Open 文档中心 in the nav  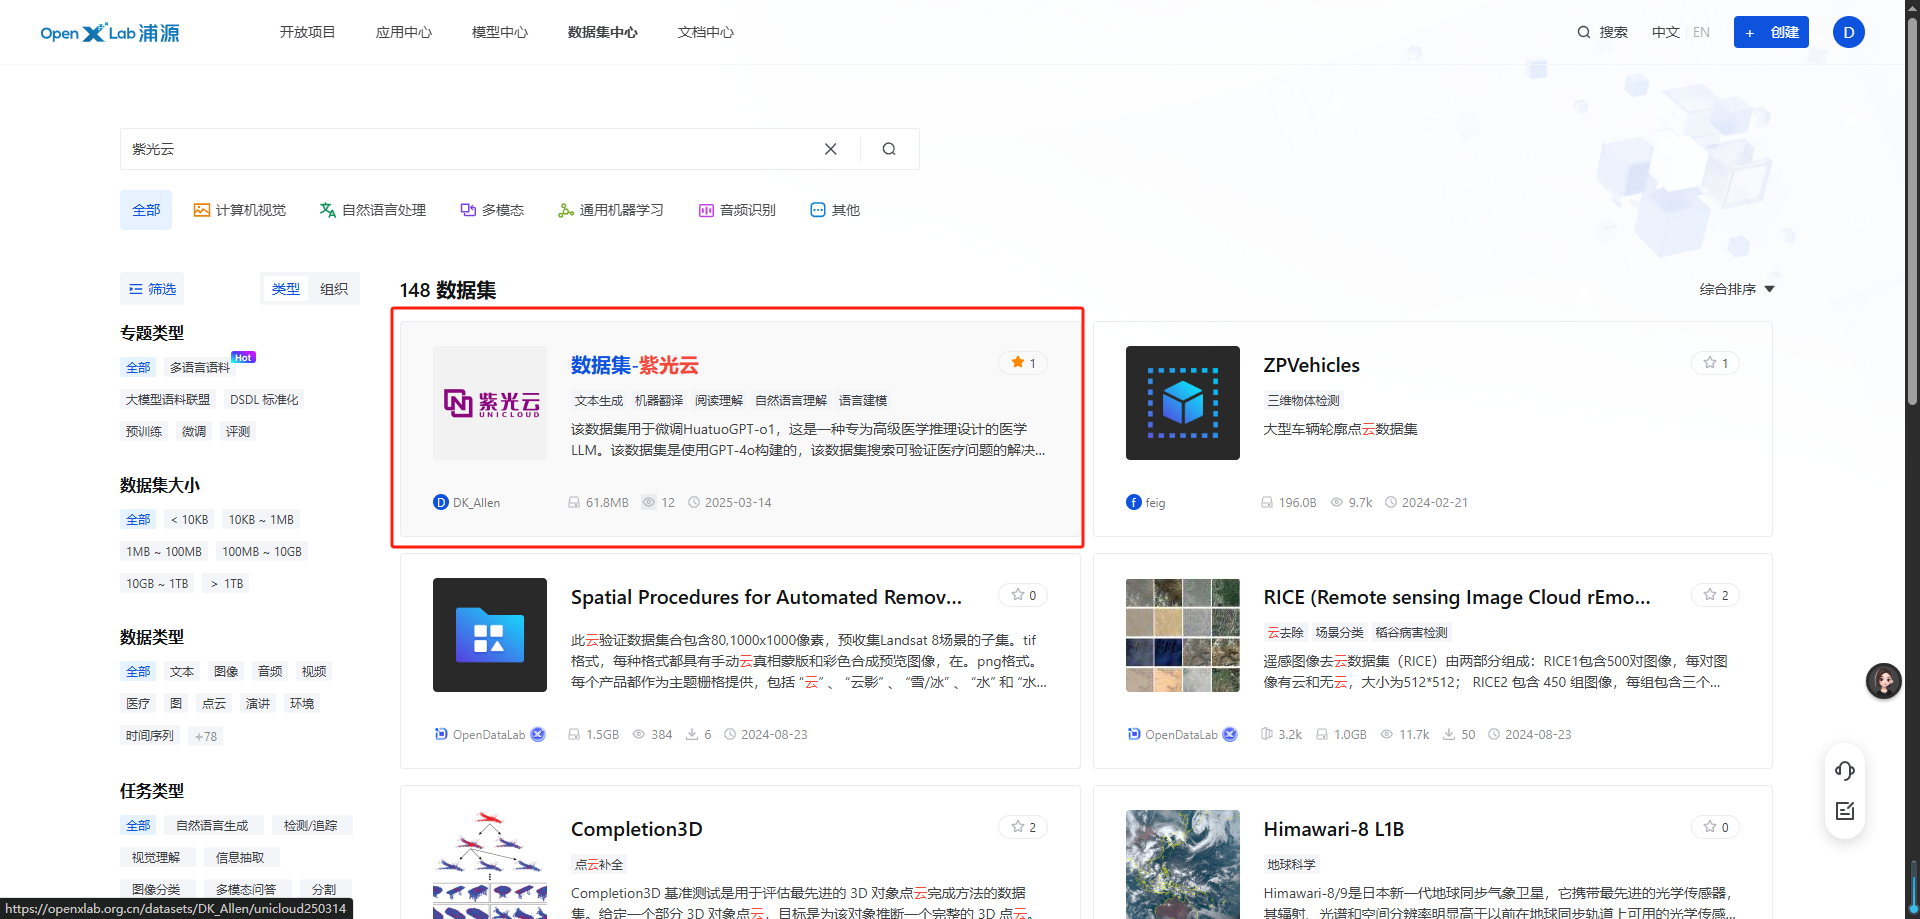[706, 32]
